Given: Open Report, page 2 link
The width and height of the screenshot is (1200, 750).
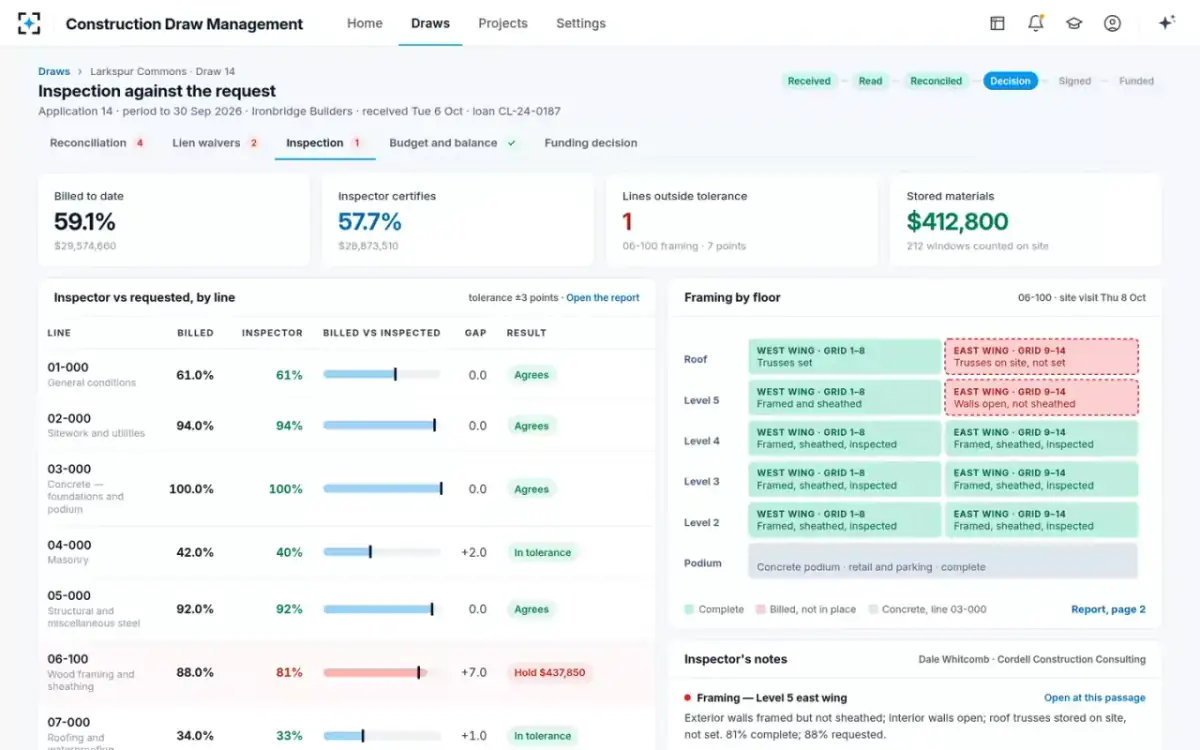Looking at the screenshot, I should [1108, 609].
